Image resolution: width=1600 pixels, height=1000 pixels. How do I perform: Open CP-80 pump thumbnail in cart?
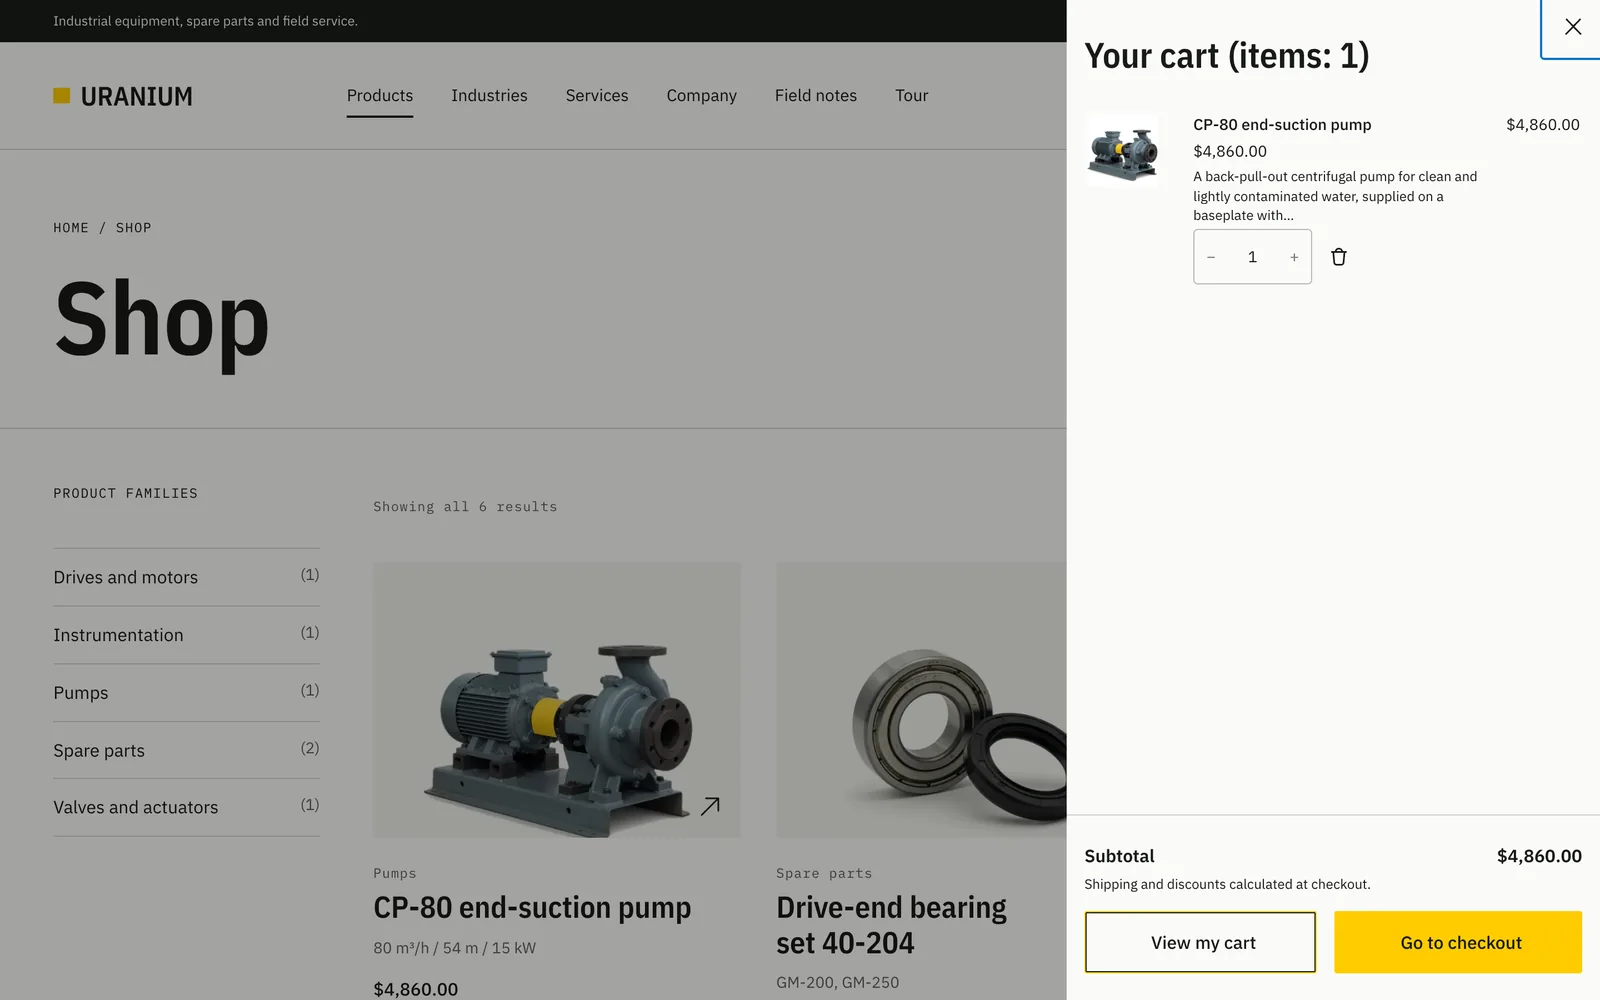coord(1122,150)
